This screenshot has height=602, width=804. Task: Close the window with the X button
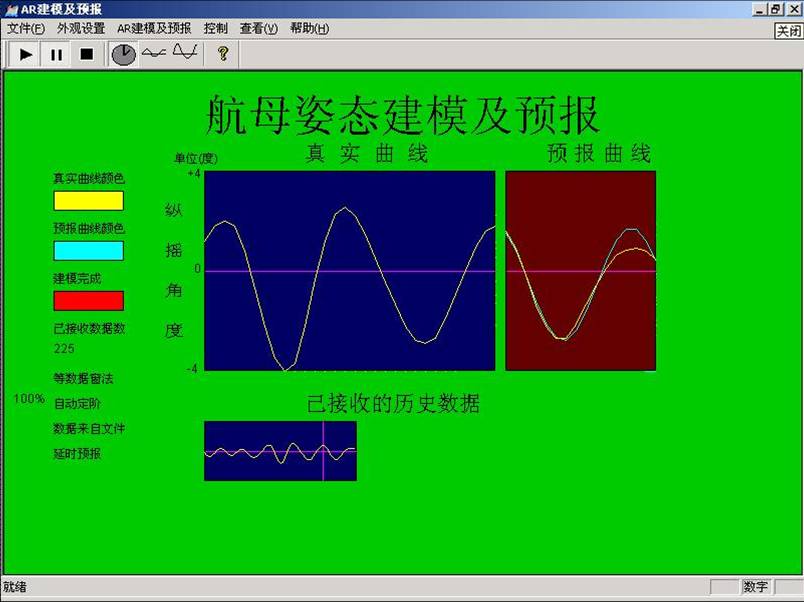794,9
